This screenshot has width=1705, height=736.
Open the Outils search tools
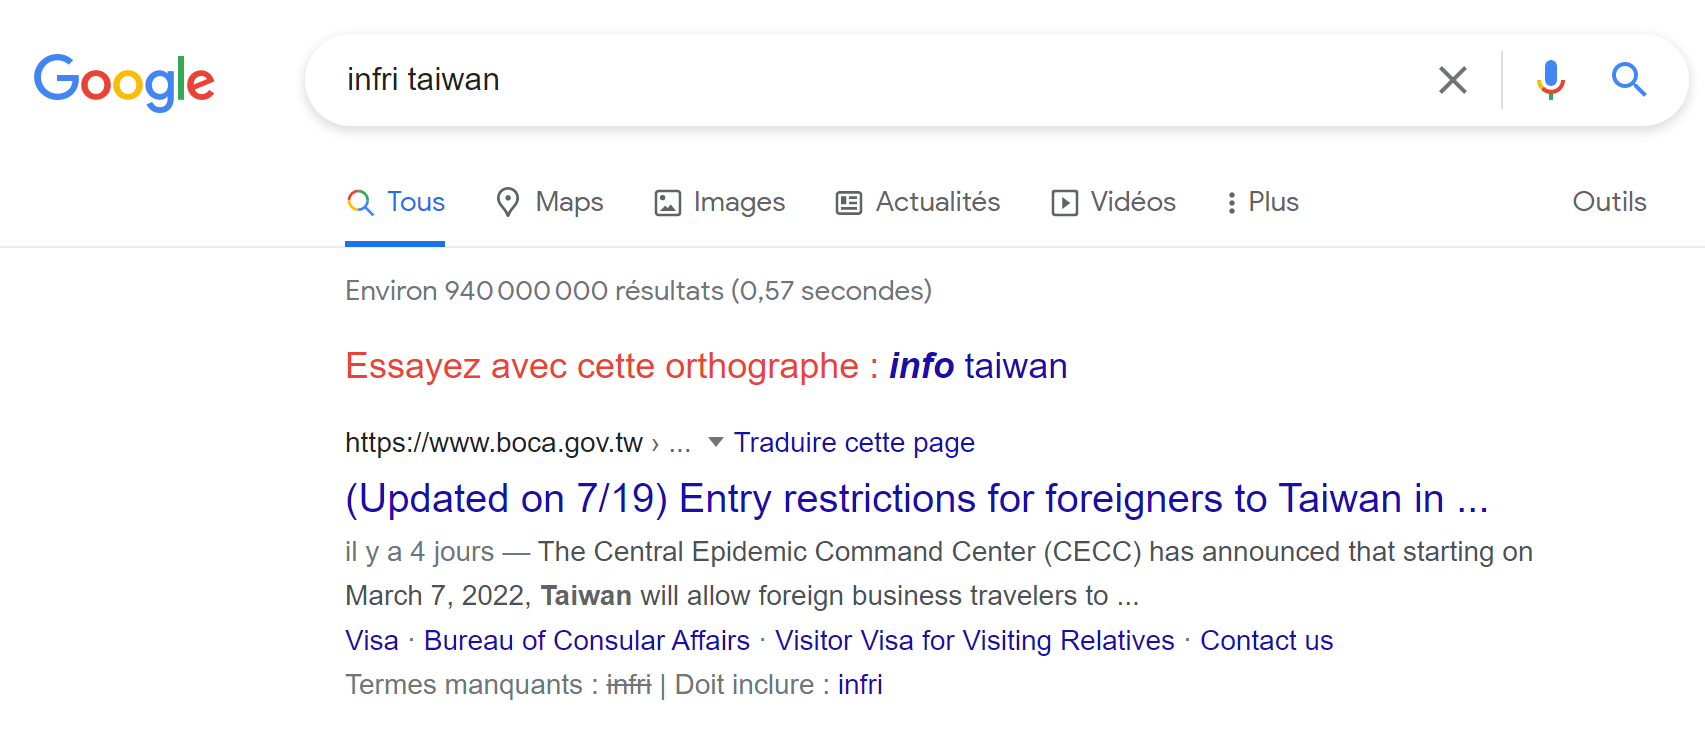(1609, 202)
